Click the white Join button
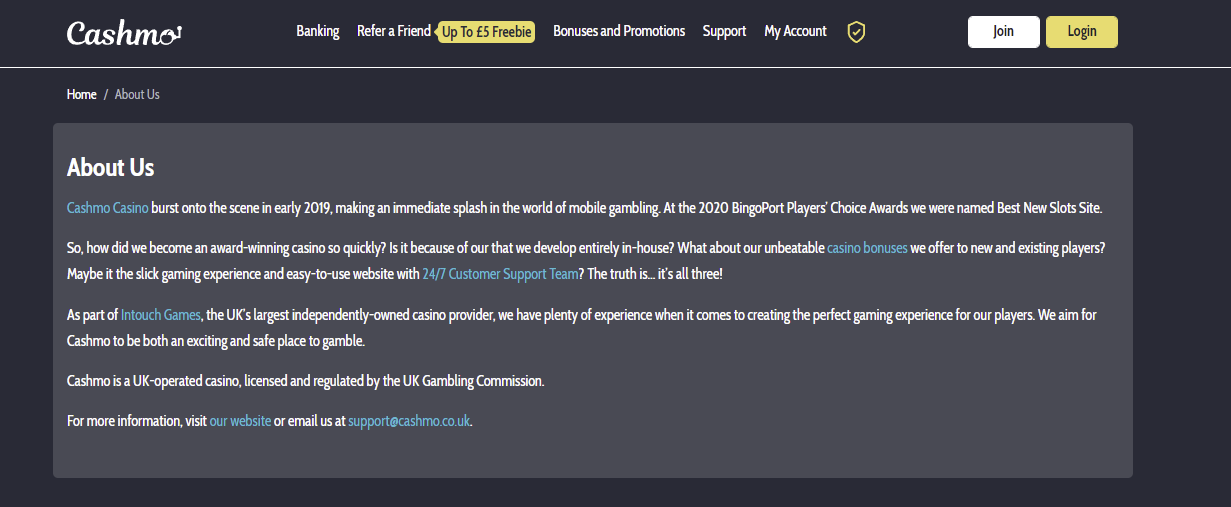Image resolution: width=1231 pixels, height=507 pixels. pyautogui.click(x=1003, y=32)
